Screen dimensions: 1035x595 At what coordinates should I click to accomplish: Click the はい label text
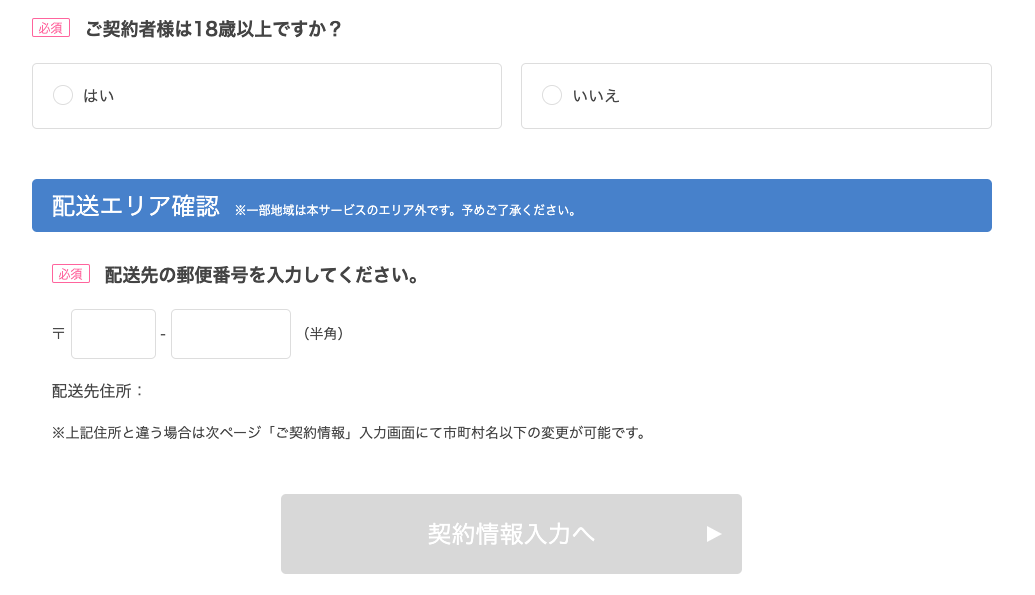click(98, 96)
